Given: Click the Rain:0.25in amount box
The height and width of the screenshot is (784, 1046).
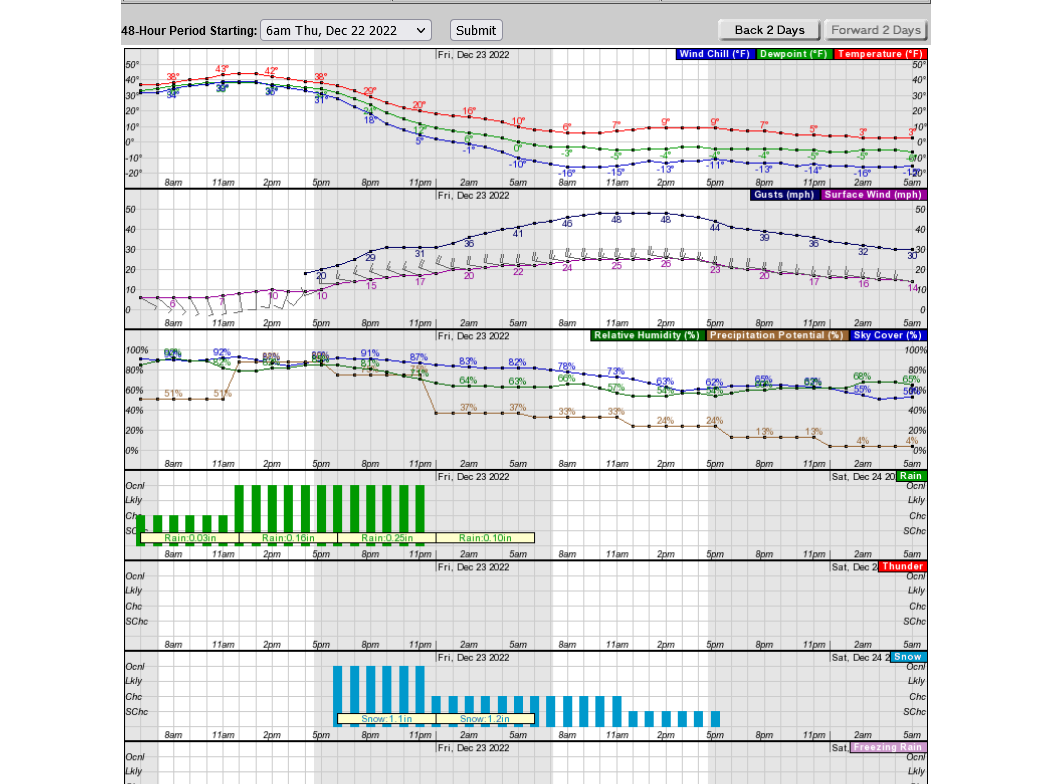Looking at the screenshot, I should click(387, 538).
